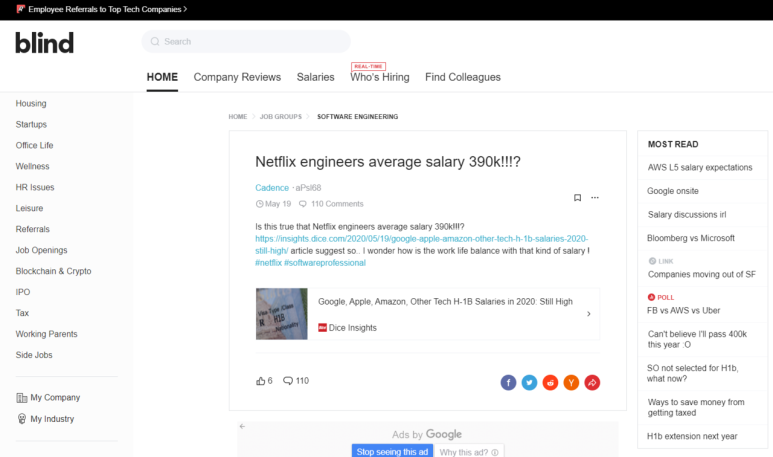Click the info icon beside Why this ad

495,452
